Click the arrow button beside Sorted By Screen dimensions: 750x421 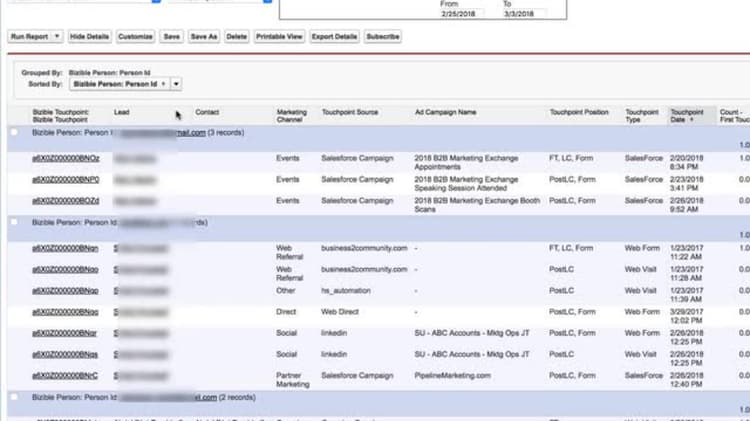click(176, 84)
